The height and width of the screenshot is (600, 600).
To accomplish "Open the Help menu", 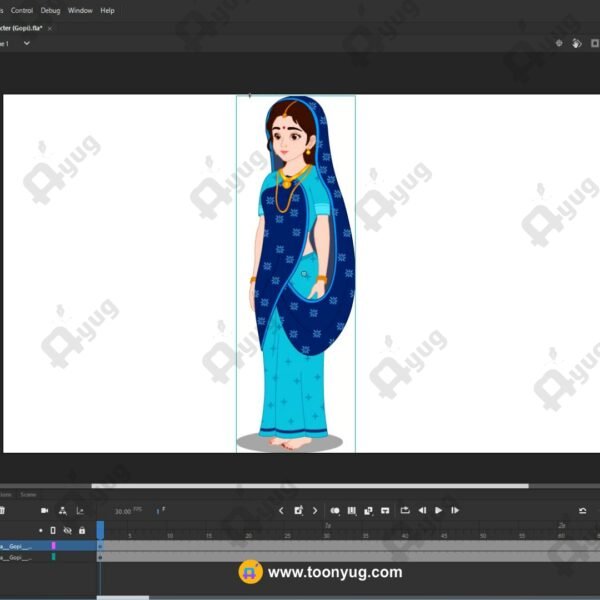I will [107, 10].
